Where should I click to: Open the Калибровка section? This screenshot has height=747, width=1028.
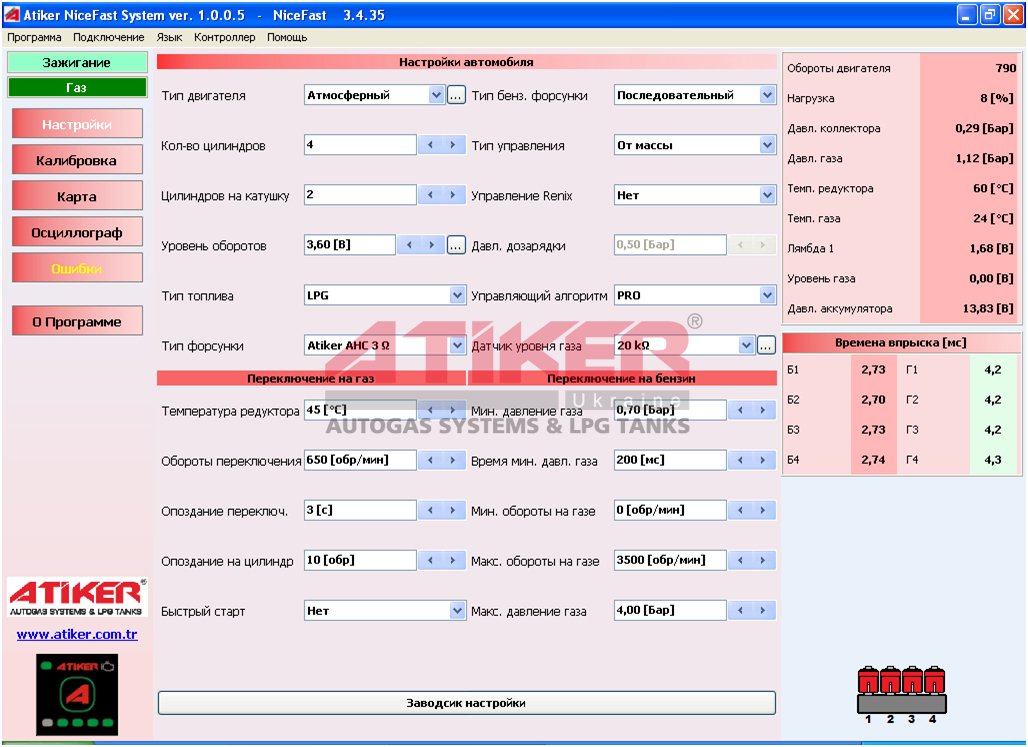pos(77,160)
